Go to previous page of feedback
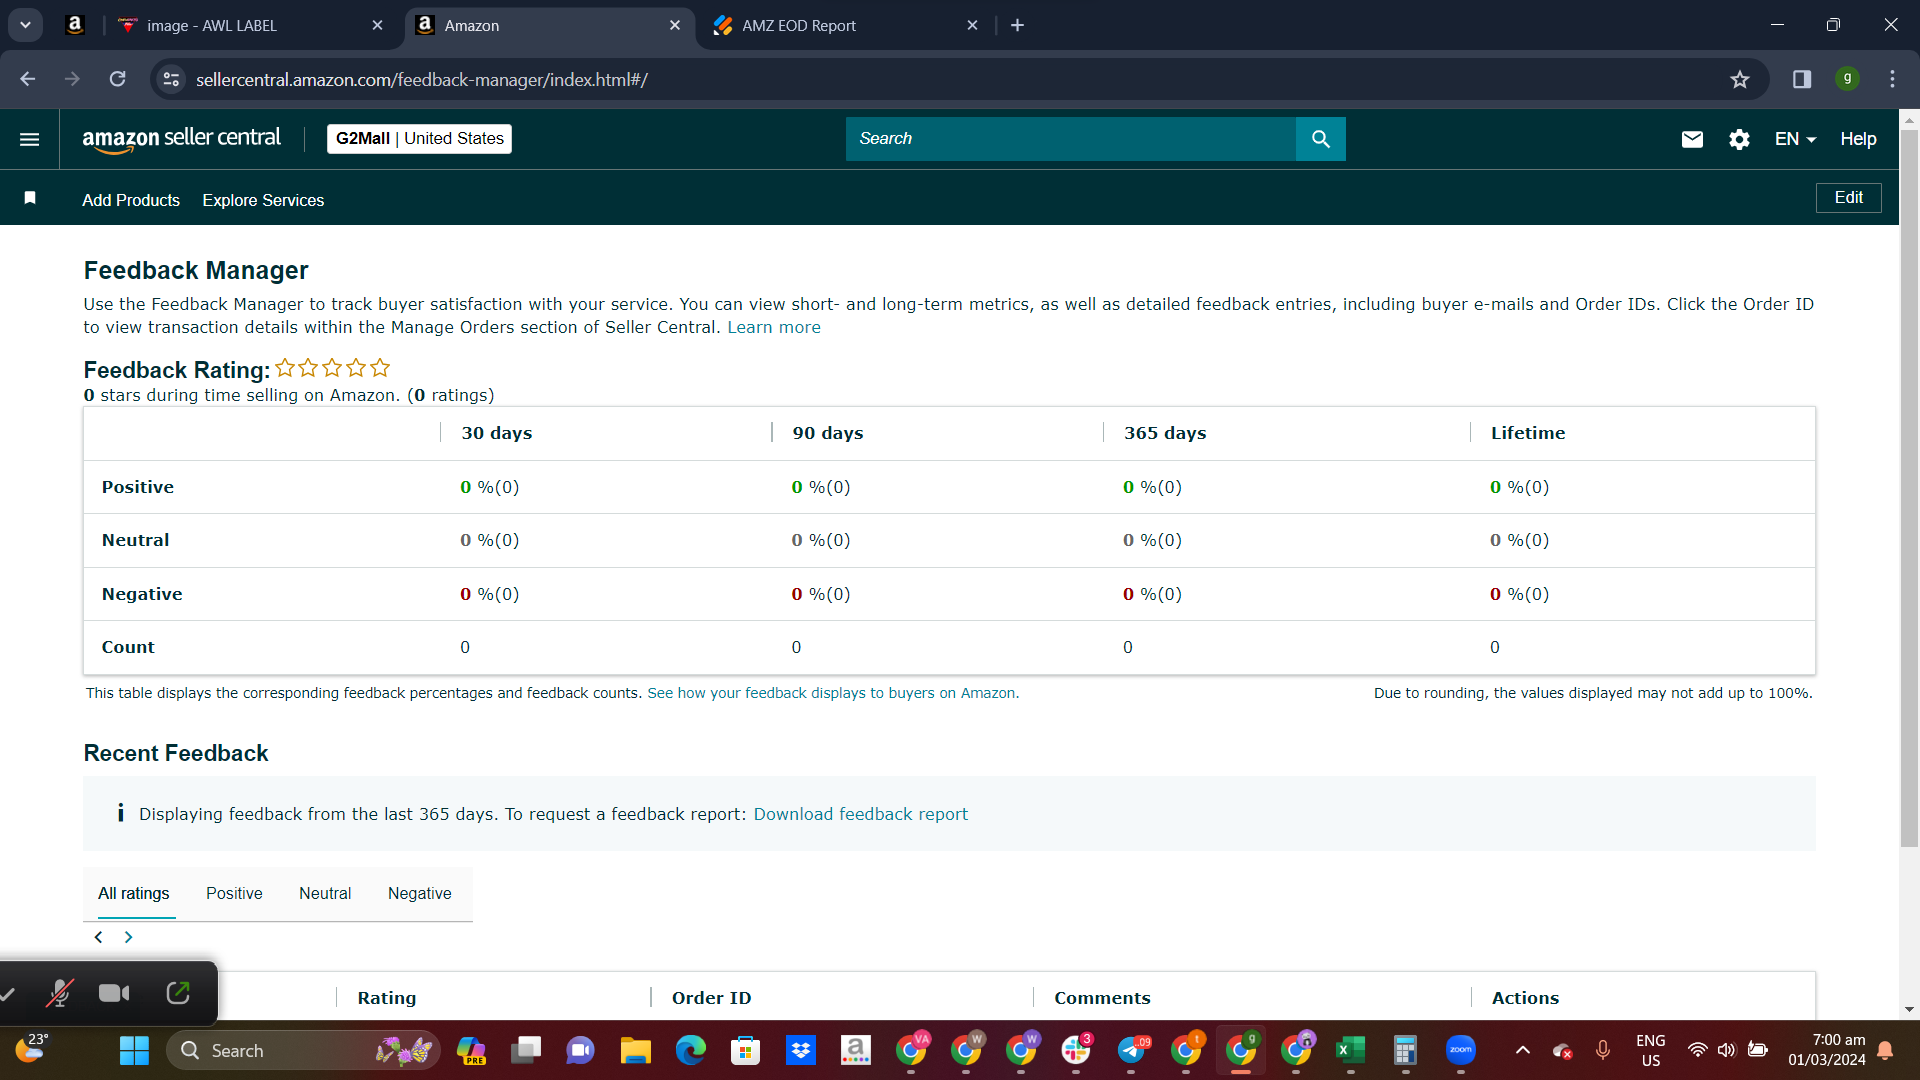Image resolution: width=1920 pixels, height=1080 pixels. click(98, 937)
